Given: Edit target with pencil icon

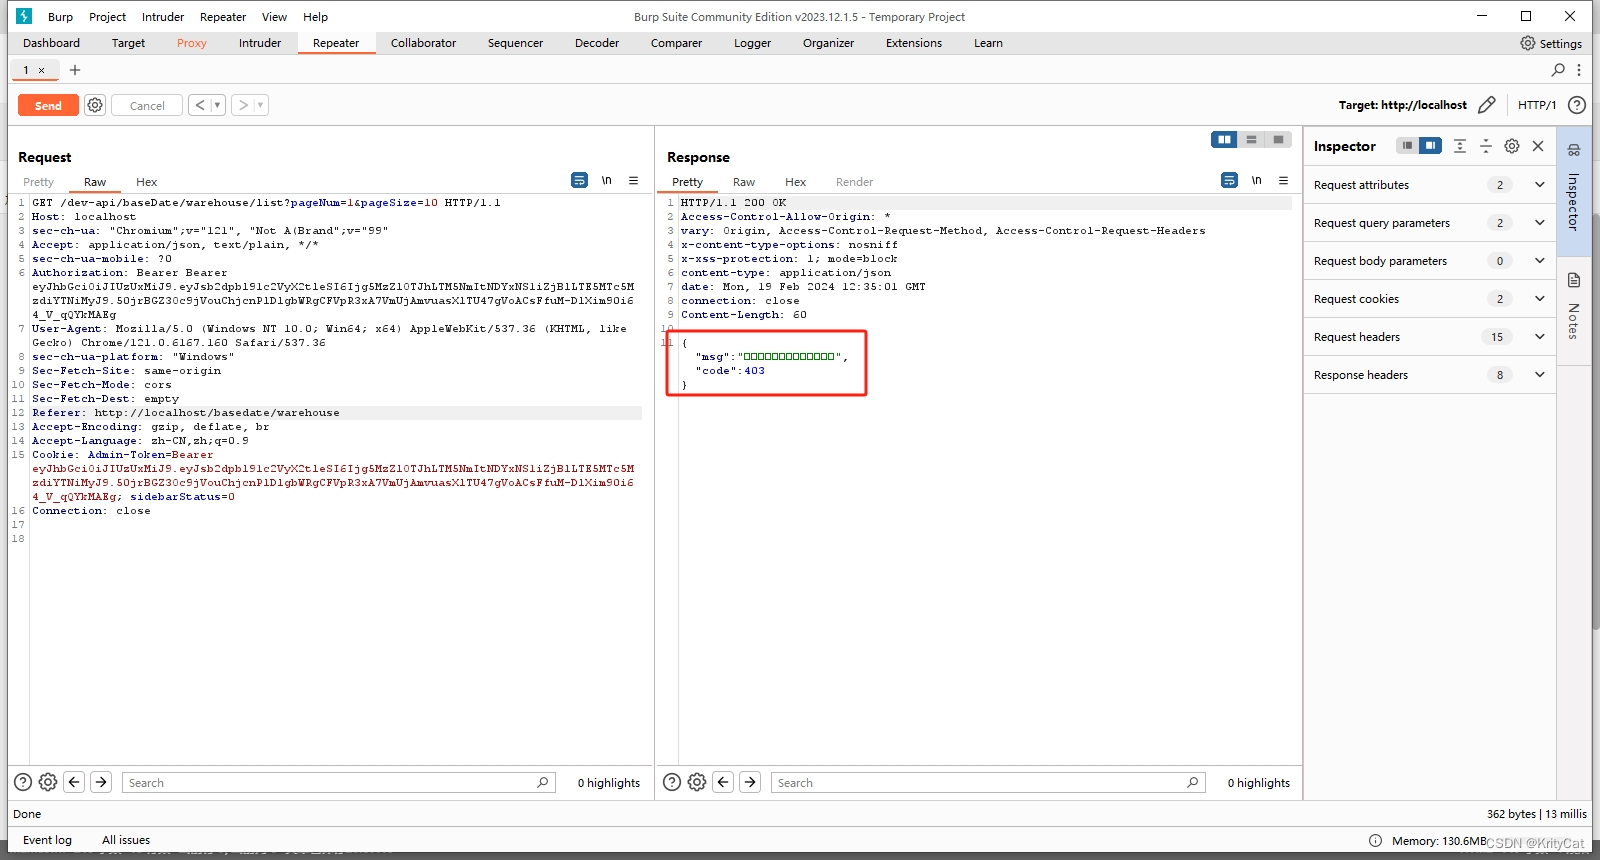Looking at the screenshot, I should (1487, 105).
